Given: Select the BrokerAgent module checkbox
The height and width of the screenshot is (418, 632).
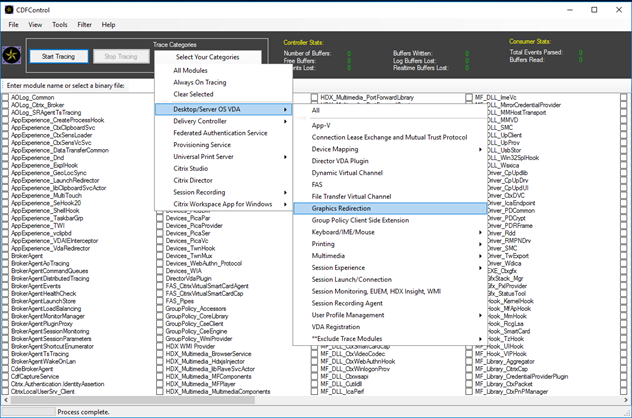Looking at the screenshot, I should (x=6, y=256).
